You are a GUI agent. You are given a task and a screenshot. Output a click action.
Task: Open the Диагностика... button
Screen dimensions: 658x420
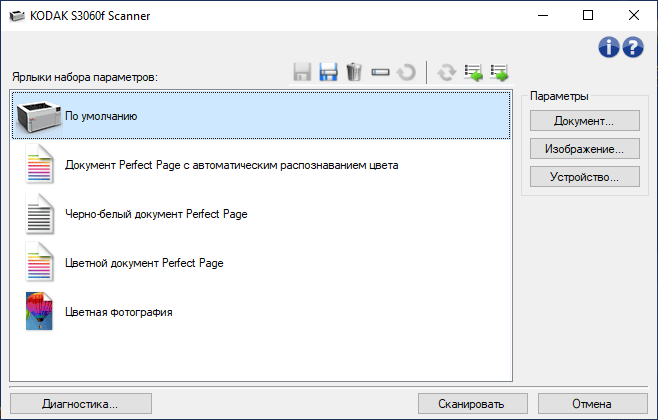[81, 404]
